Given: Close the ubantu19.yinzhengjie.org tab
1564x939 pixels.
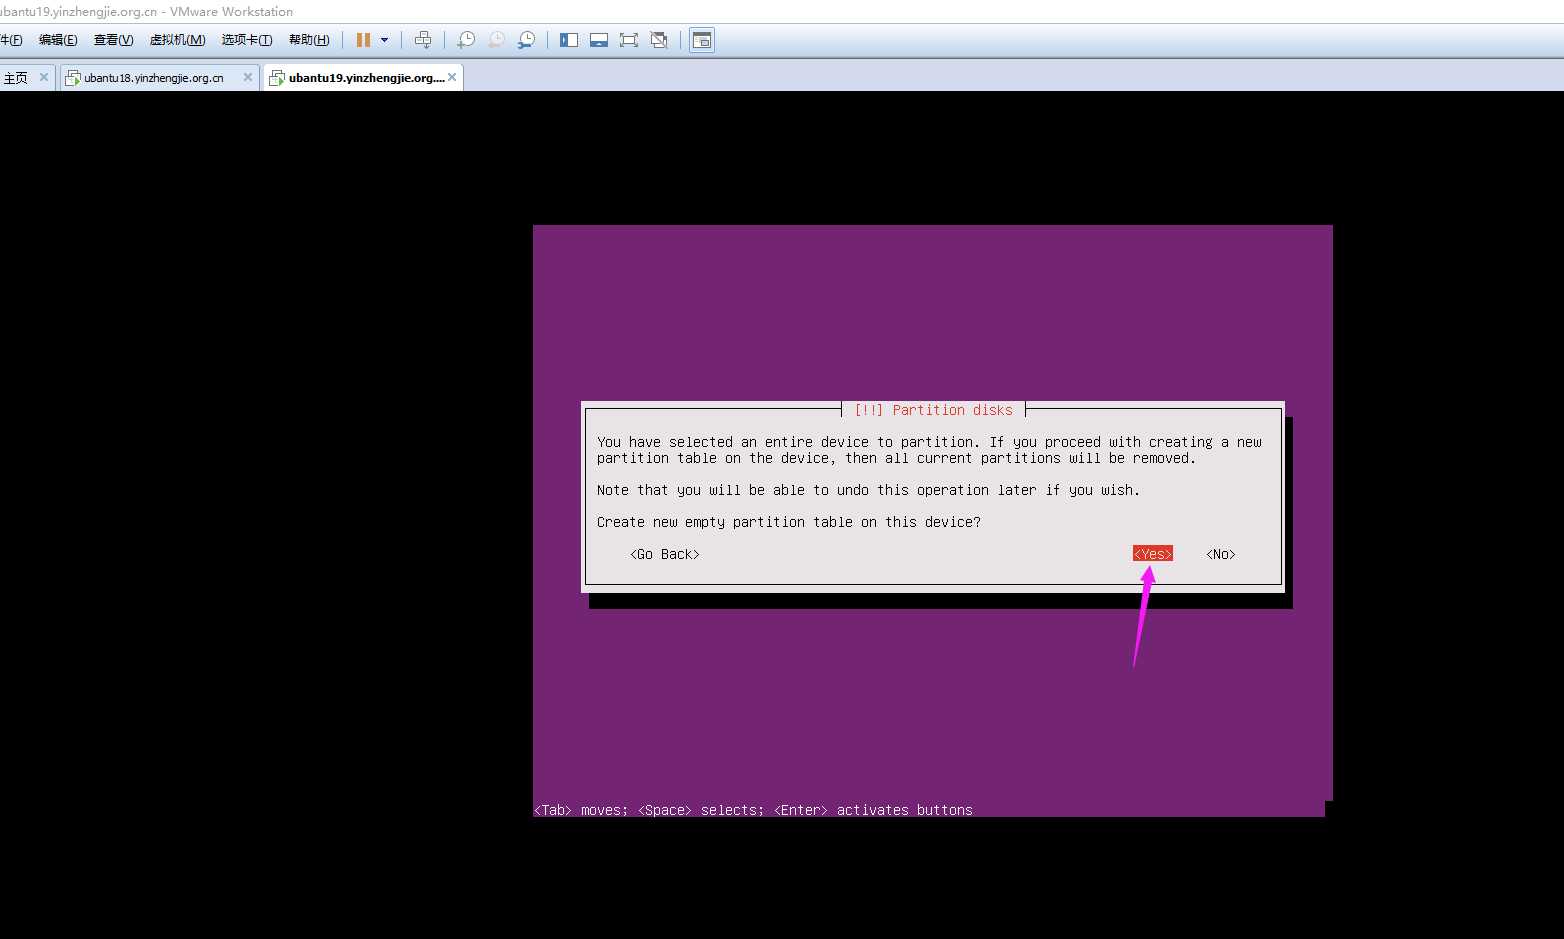Looking at the screenshot, I should click(452, 77).
